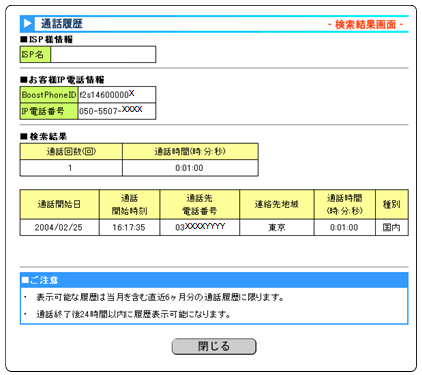Select the region cell 東京
This screenshot has height=375, width=422.
277,227
